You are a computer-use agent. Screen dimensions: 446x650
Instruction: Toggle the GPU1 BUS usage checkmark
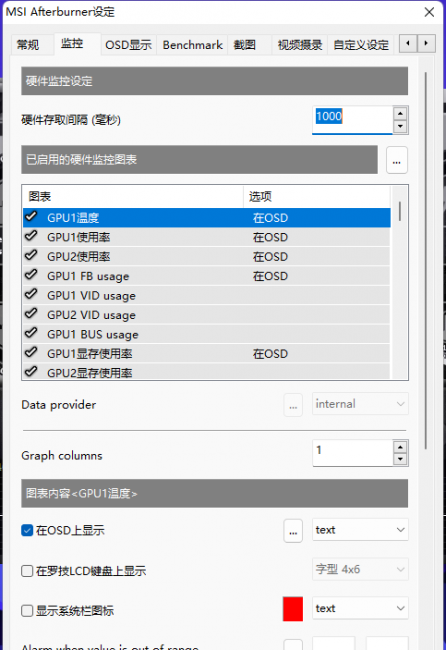[x=31, y=333]
